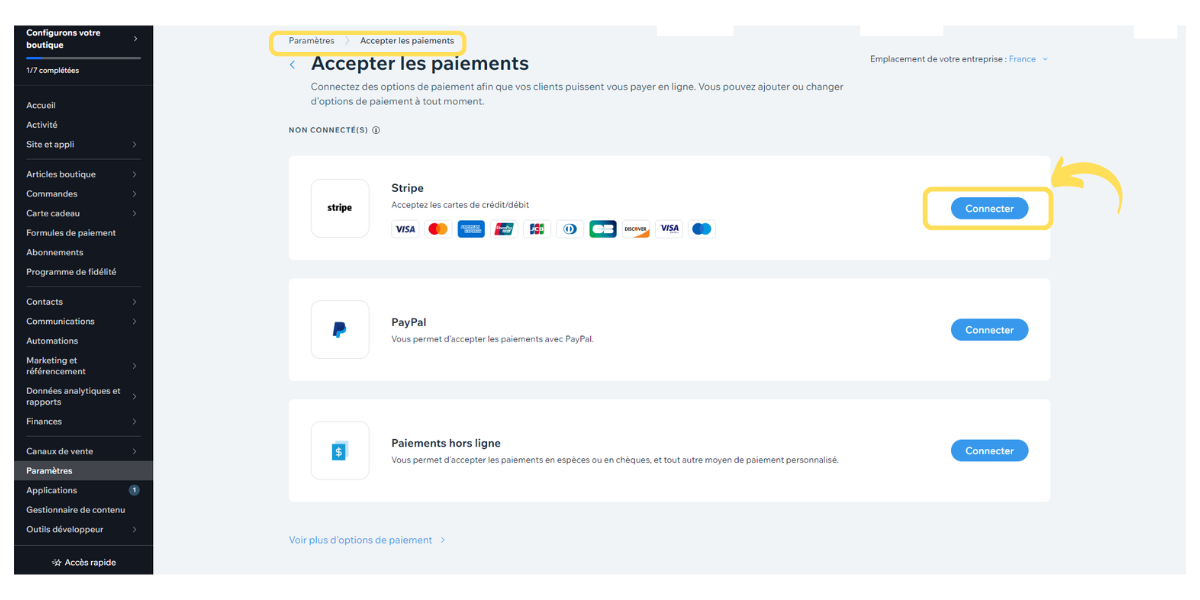Viewport: 1200px width, 600px height.
Task: Open business location France dropdown
Action: pyautogui.click(x=1028, y=59)
